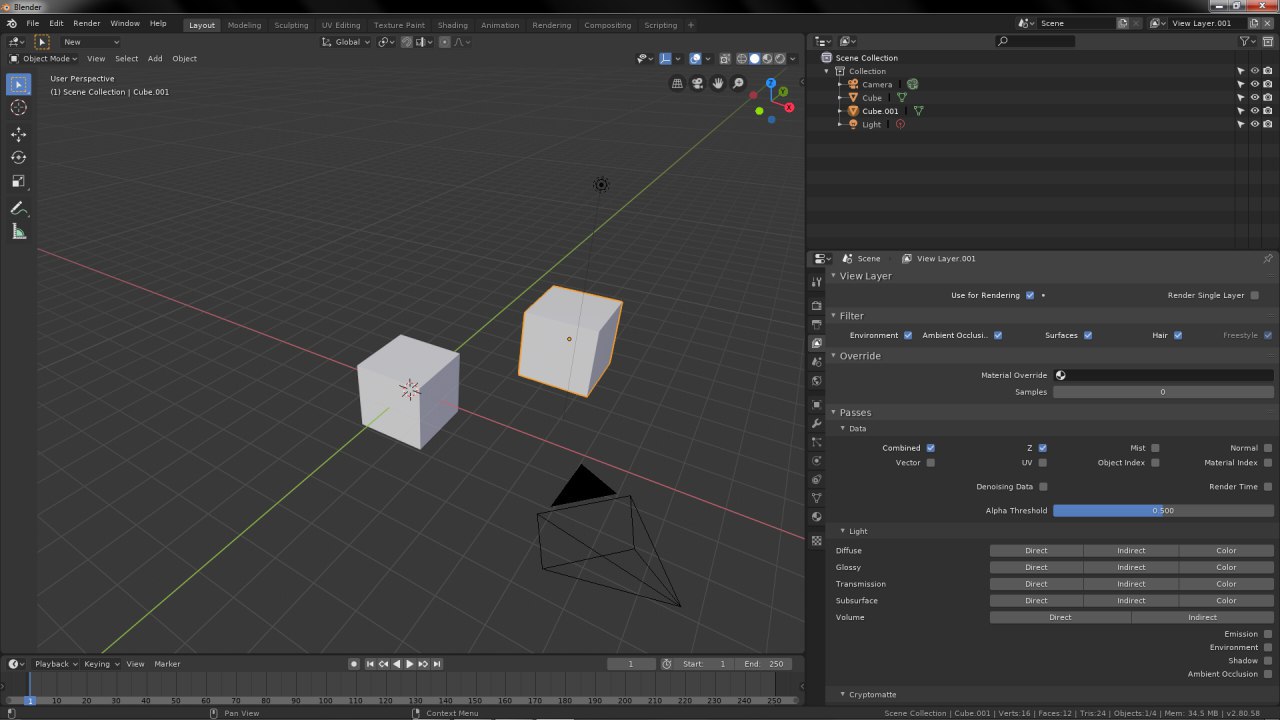Enable the Mist pass checkbox
This screenshot has width=1280, height=720.
click(1155, 448)
